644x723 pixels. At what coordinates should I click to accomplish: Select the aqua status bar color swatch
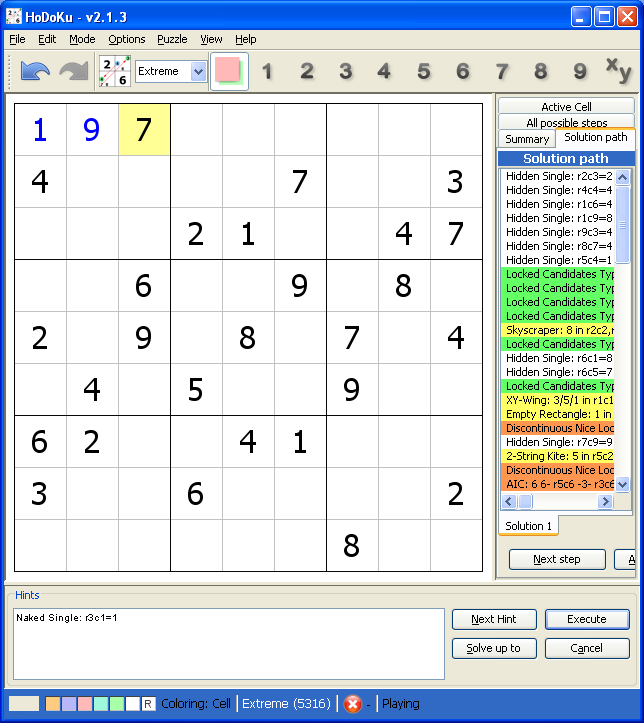pos(100,704)
